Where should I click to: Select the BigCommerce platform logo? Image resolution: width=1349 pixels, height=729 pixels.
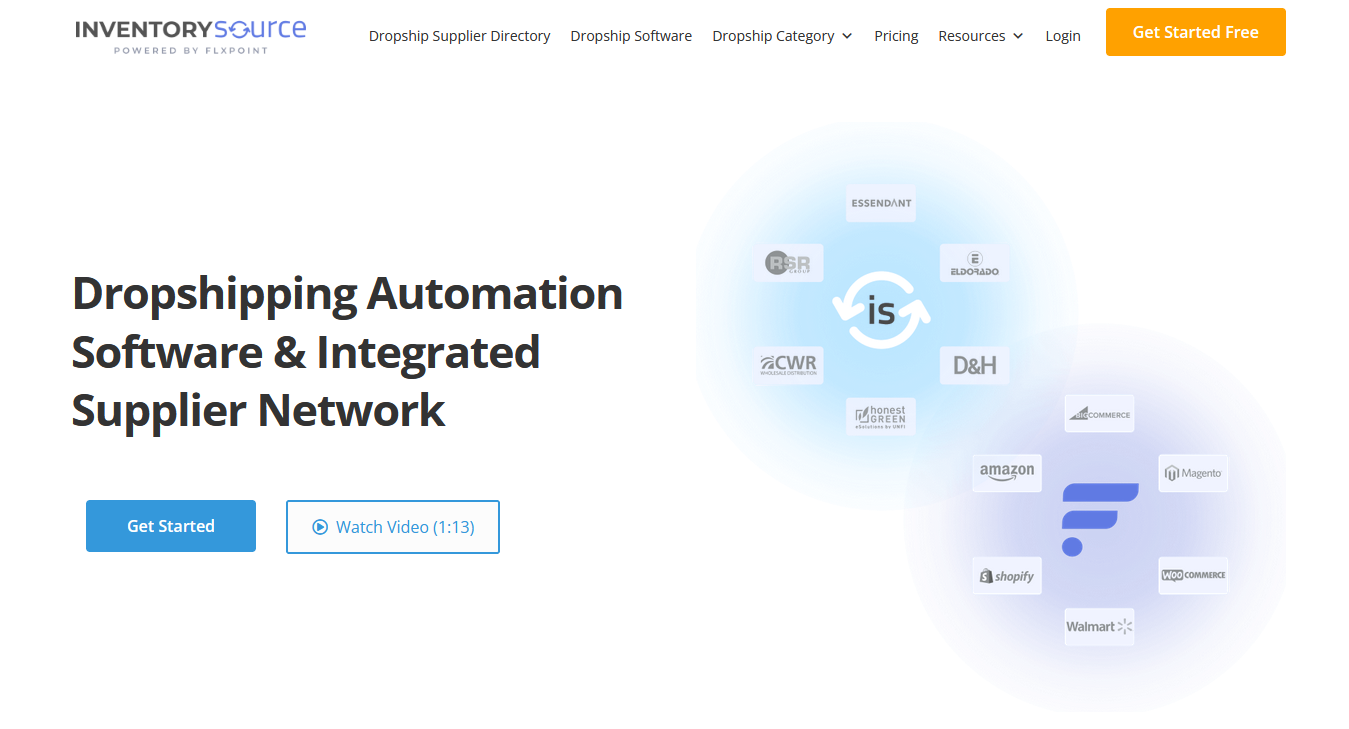pyautogui.click(x=1099, y=413)
